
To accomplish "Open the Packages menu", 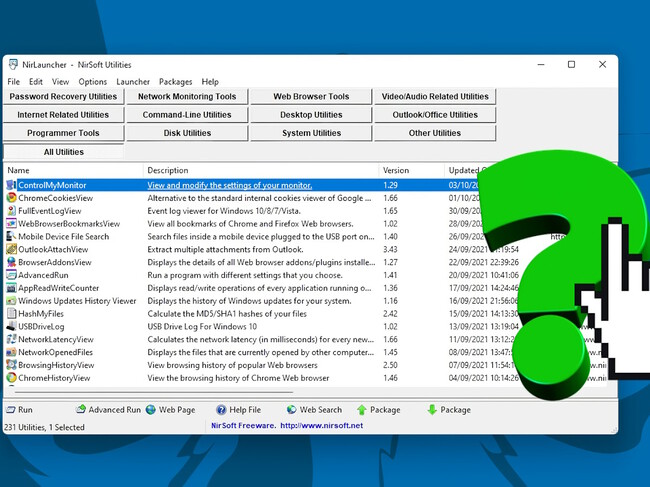I will point(175,82).
